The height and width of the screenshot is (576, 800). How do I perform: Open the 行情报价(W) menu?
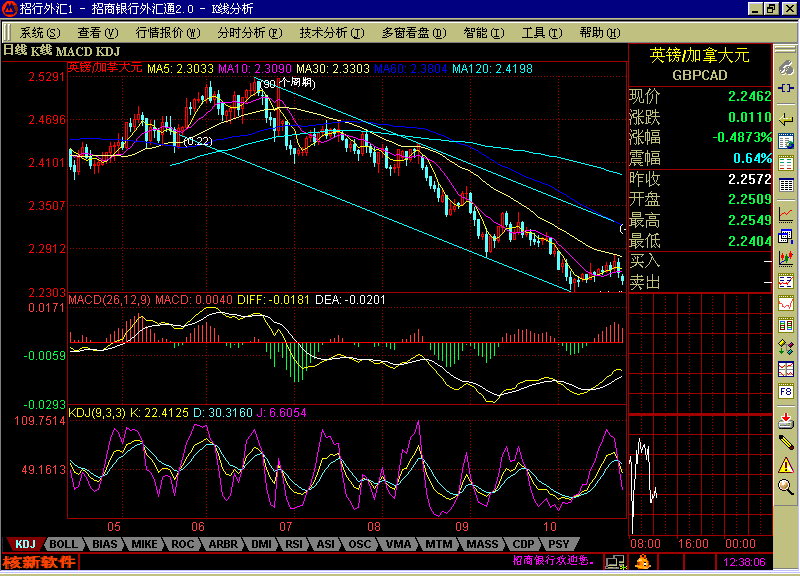tap(168, 33)
